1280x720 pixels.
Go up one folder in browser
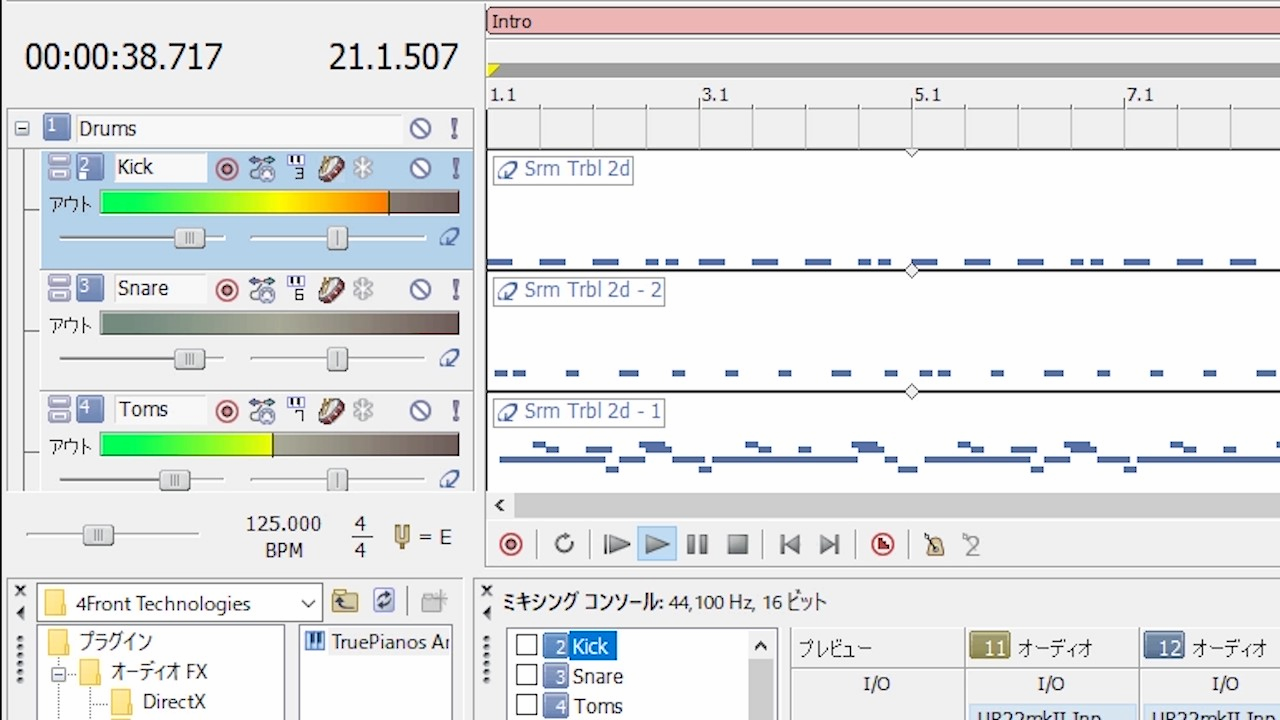point(345,601)
